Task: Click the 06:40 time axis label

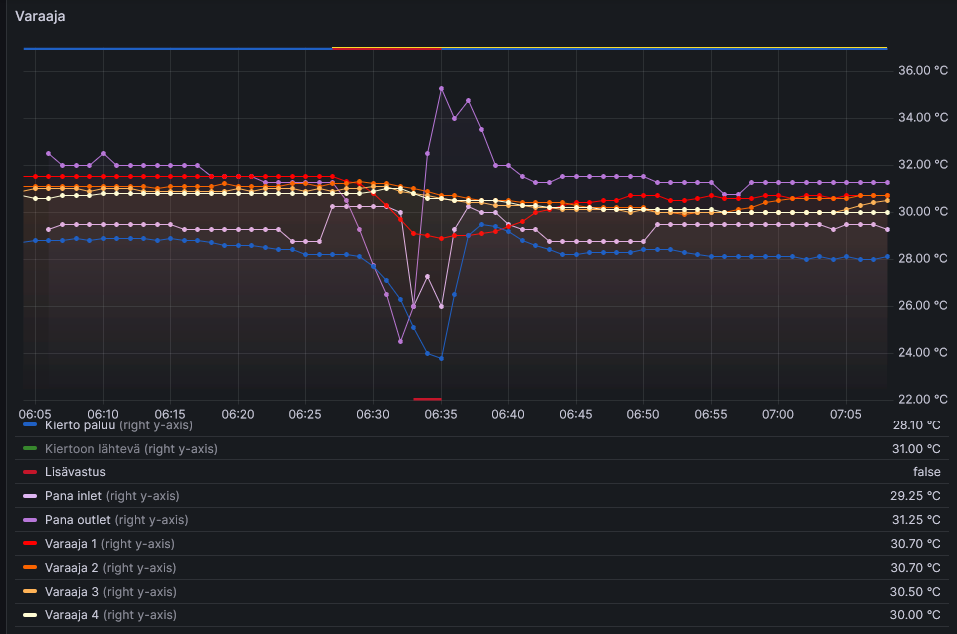Action: 508,414
